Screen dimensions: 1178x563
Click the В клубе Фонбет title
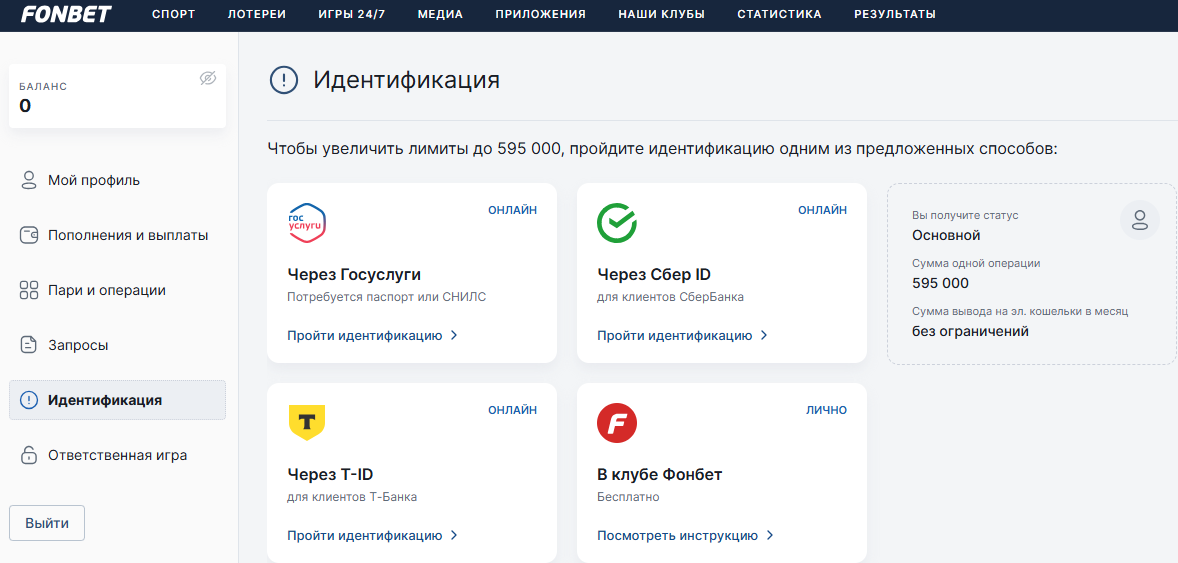pos(660,474)
